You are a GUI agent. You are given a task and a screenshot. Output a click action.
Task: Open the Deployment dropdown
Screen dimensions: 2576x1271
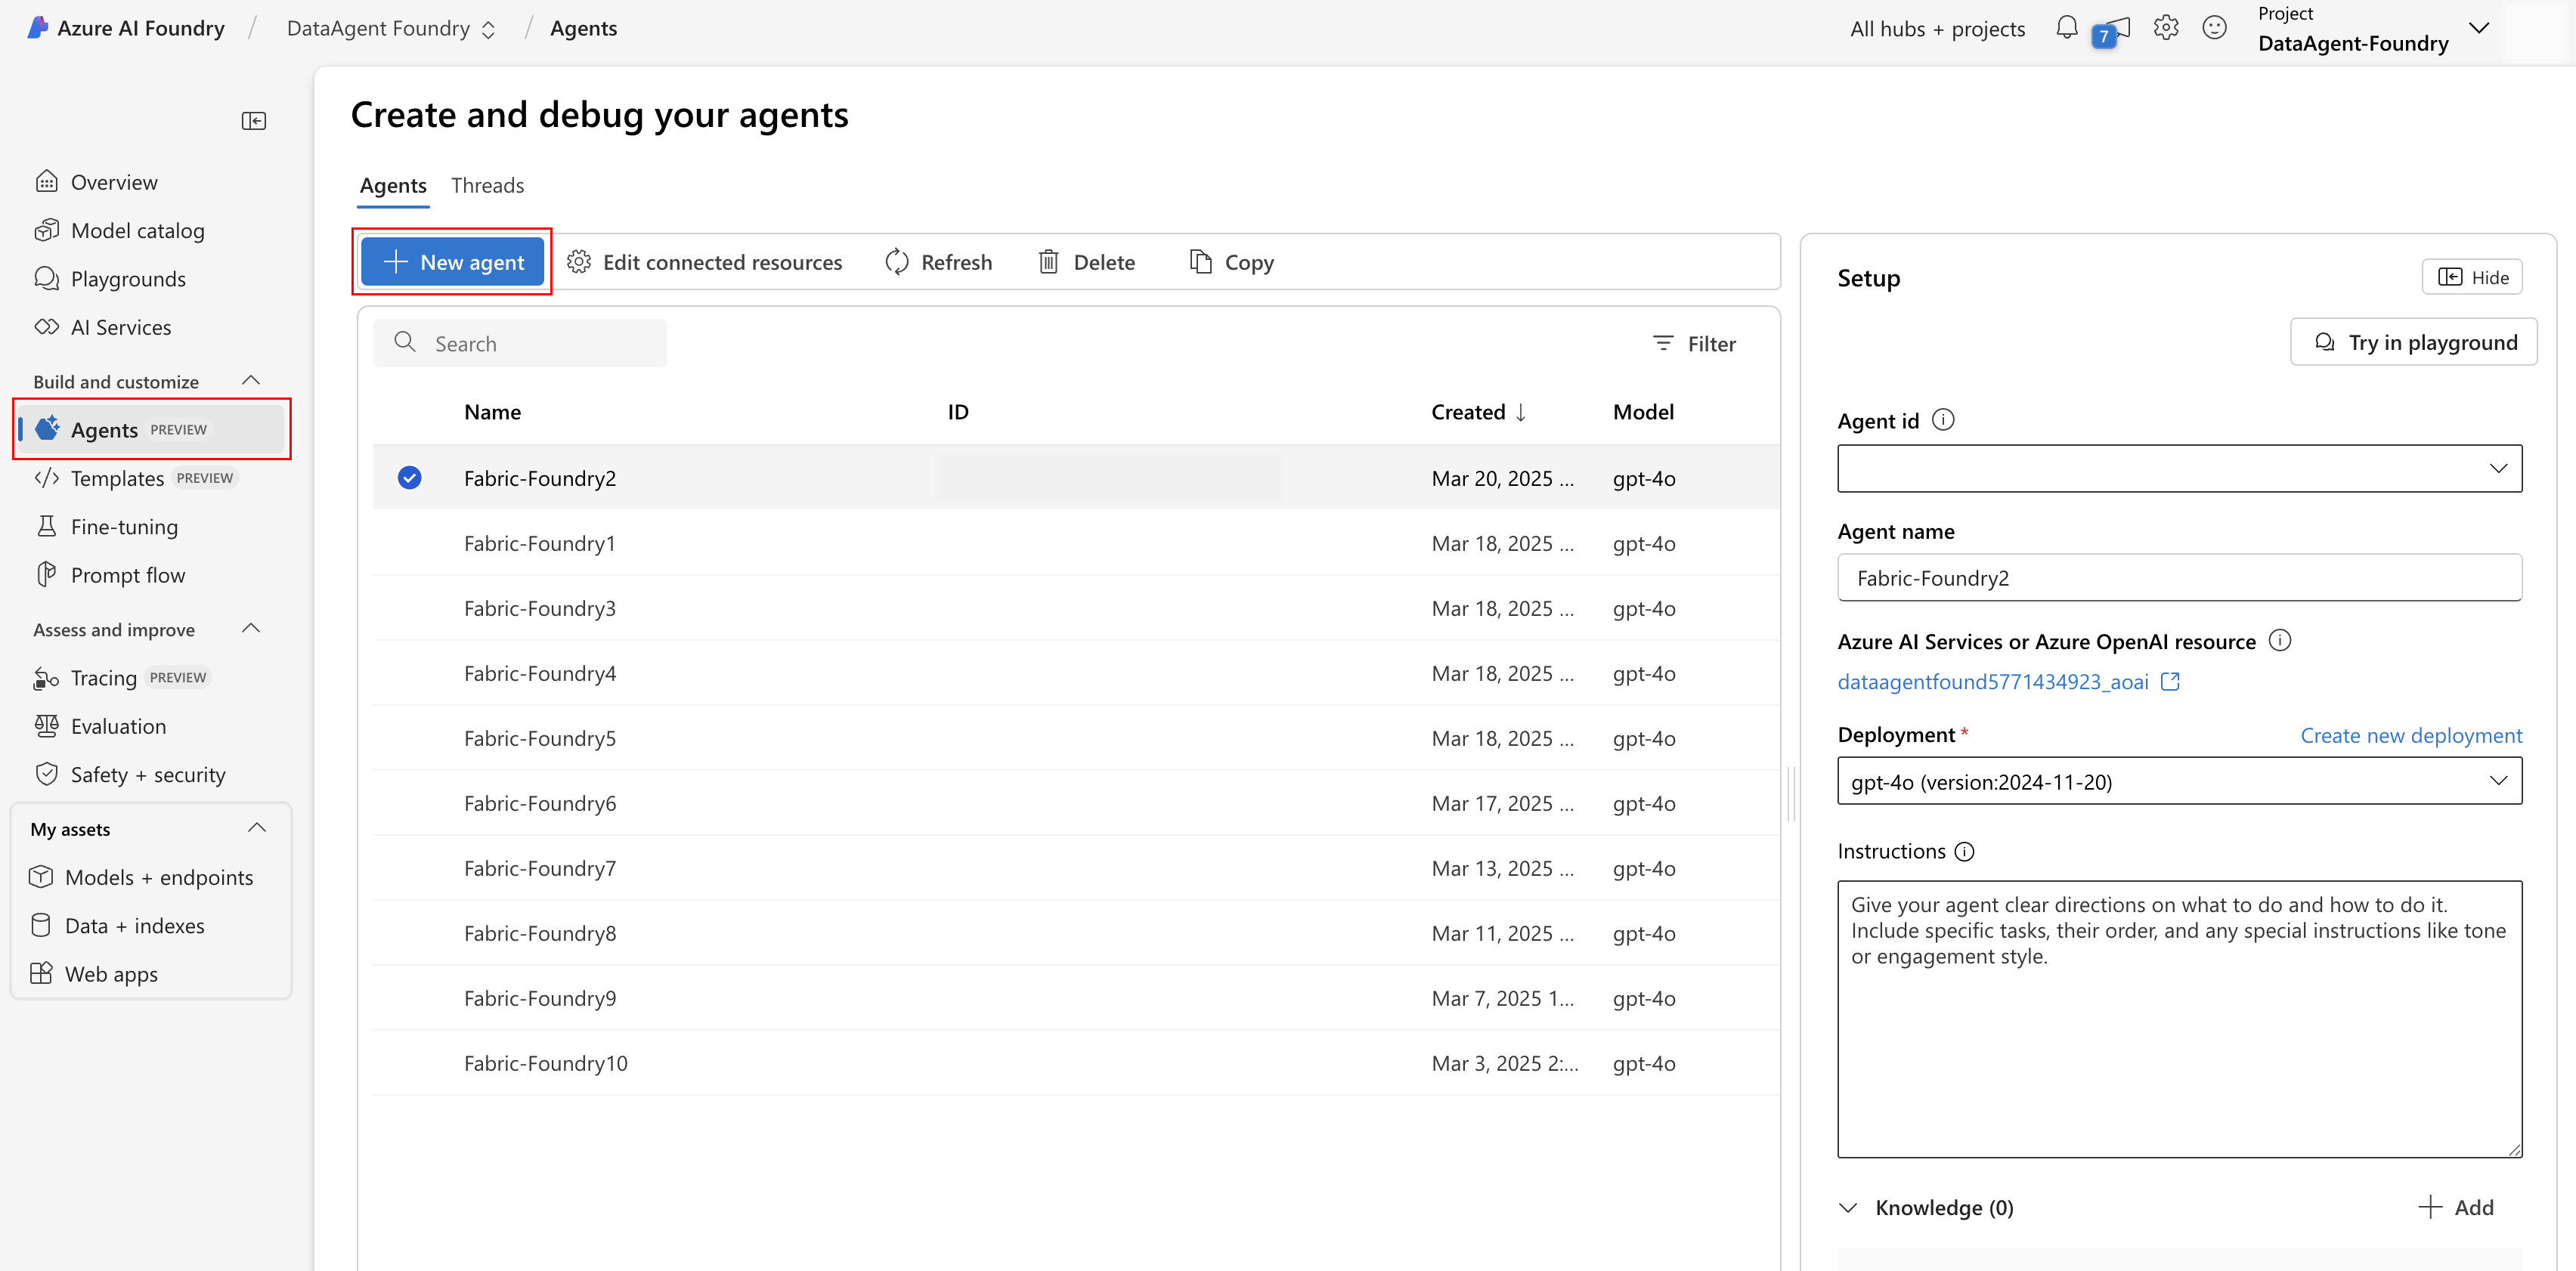coord(2179,781)
